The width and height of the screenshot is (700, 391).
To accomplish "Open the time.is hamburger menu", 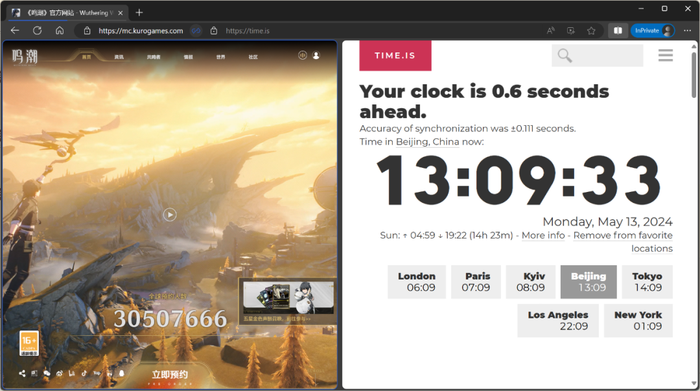I will [665, 55].
